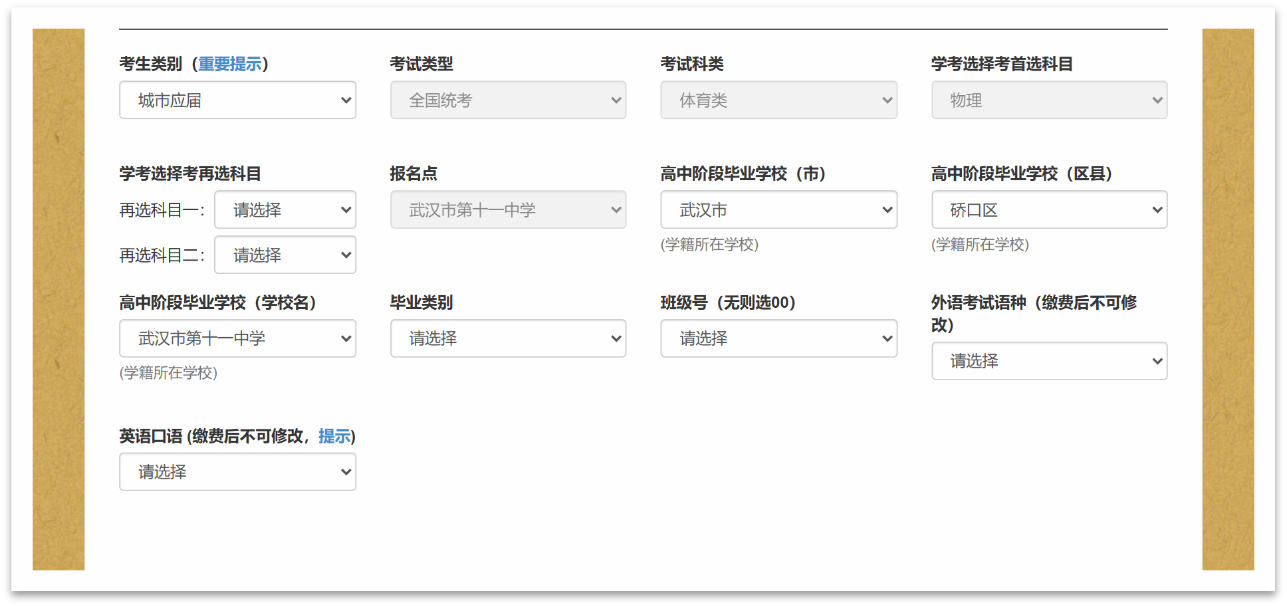Click (学籍所在学校) note under 硚口区 dropdown
1287x606 pixels.
pos(980,244)
